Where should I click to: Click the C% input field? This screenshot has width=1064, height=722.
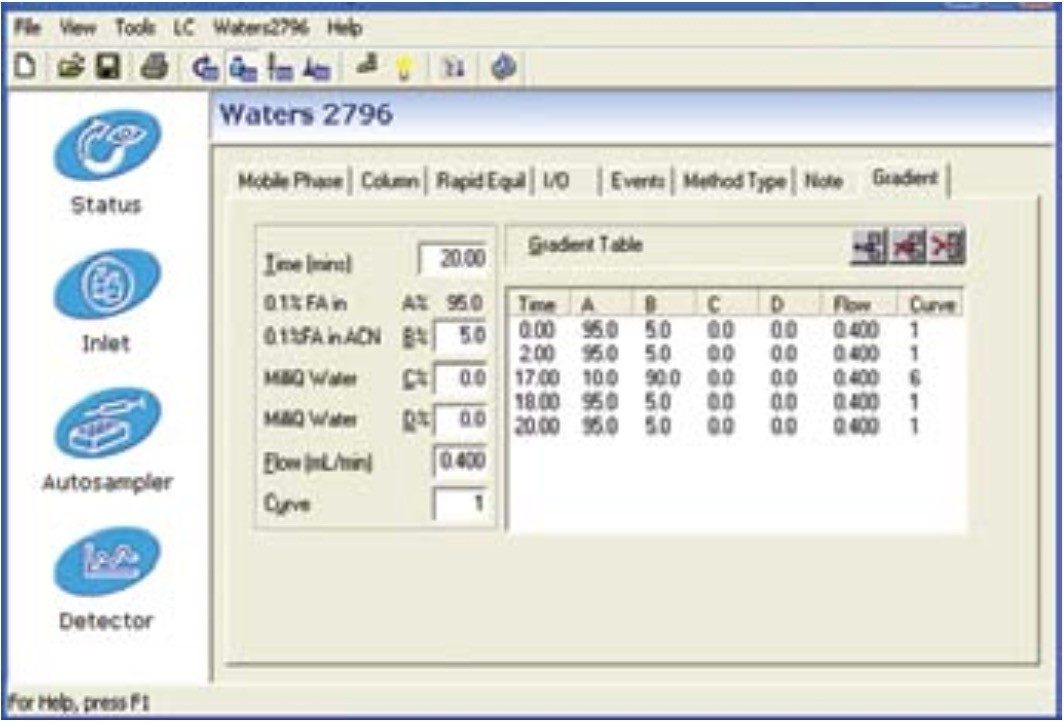[461, 378]
